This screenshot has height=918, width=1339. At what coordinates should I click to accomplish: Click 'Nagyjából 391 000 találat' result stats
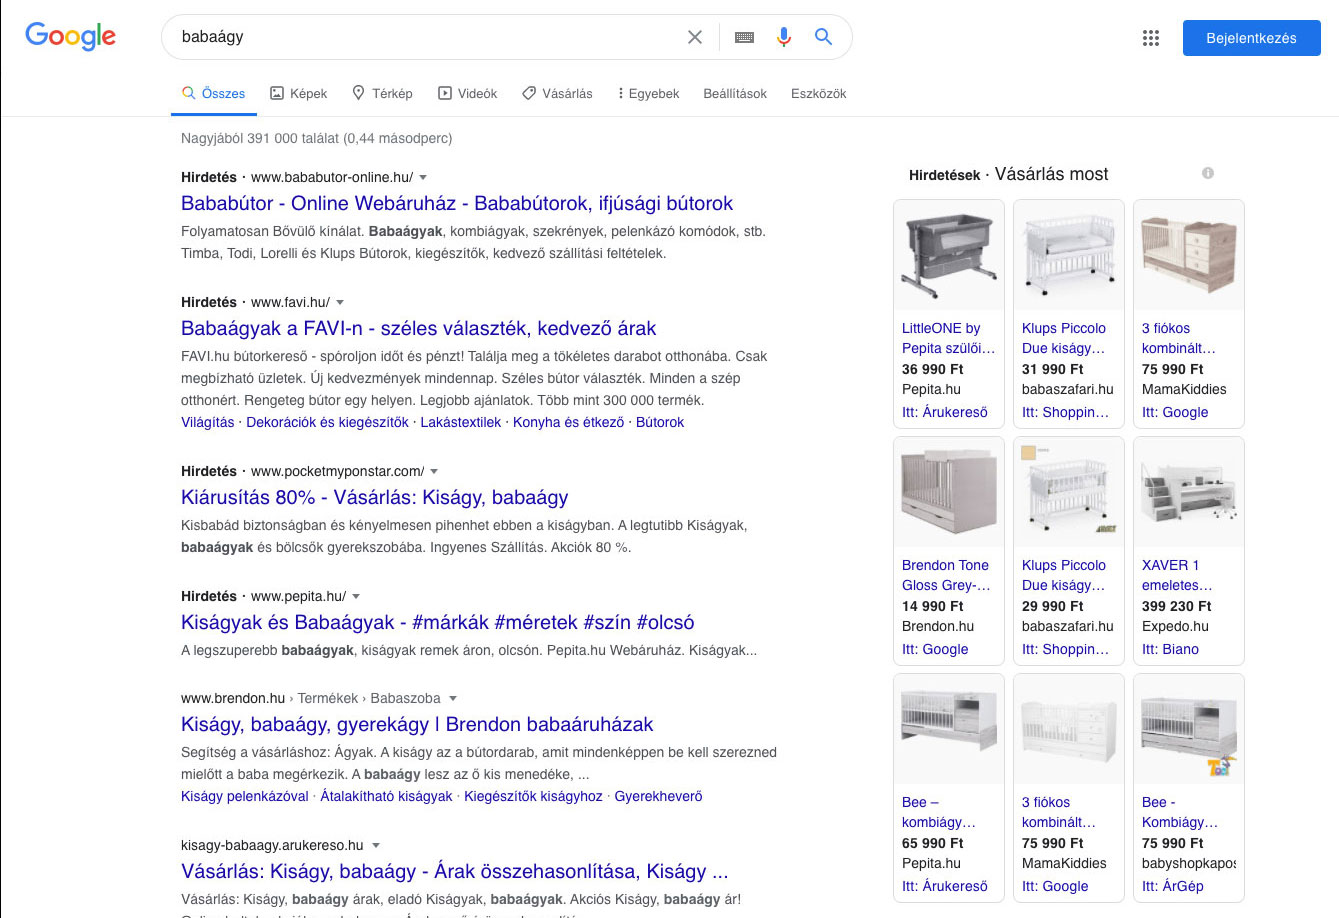tap(316, 138)
